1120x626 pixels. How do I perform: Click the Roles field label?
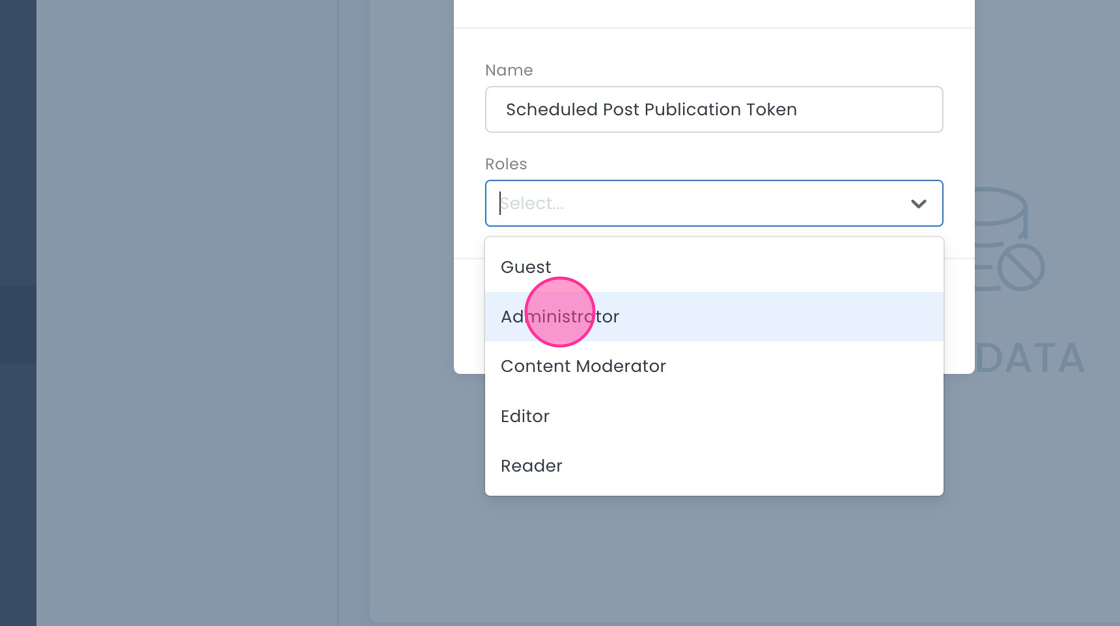506,164
